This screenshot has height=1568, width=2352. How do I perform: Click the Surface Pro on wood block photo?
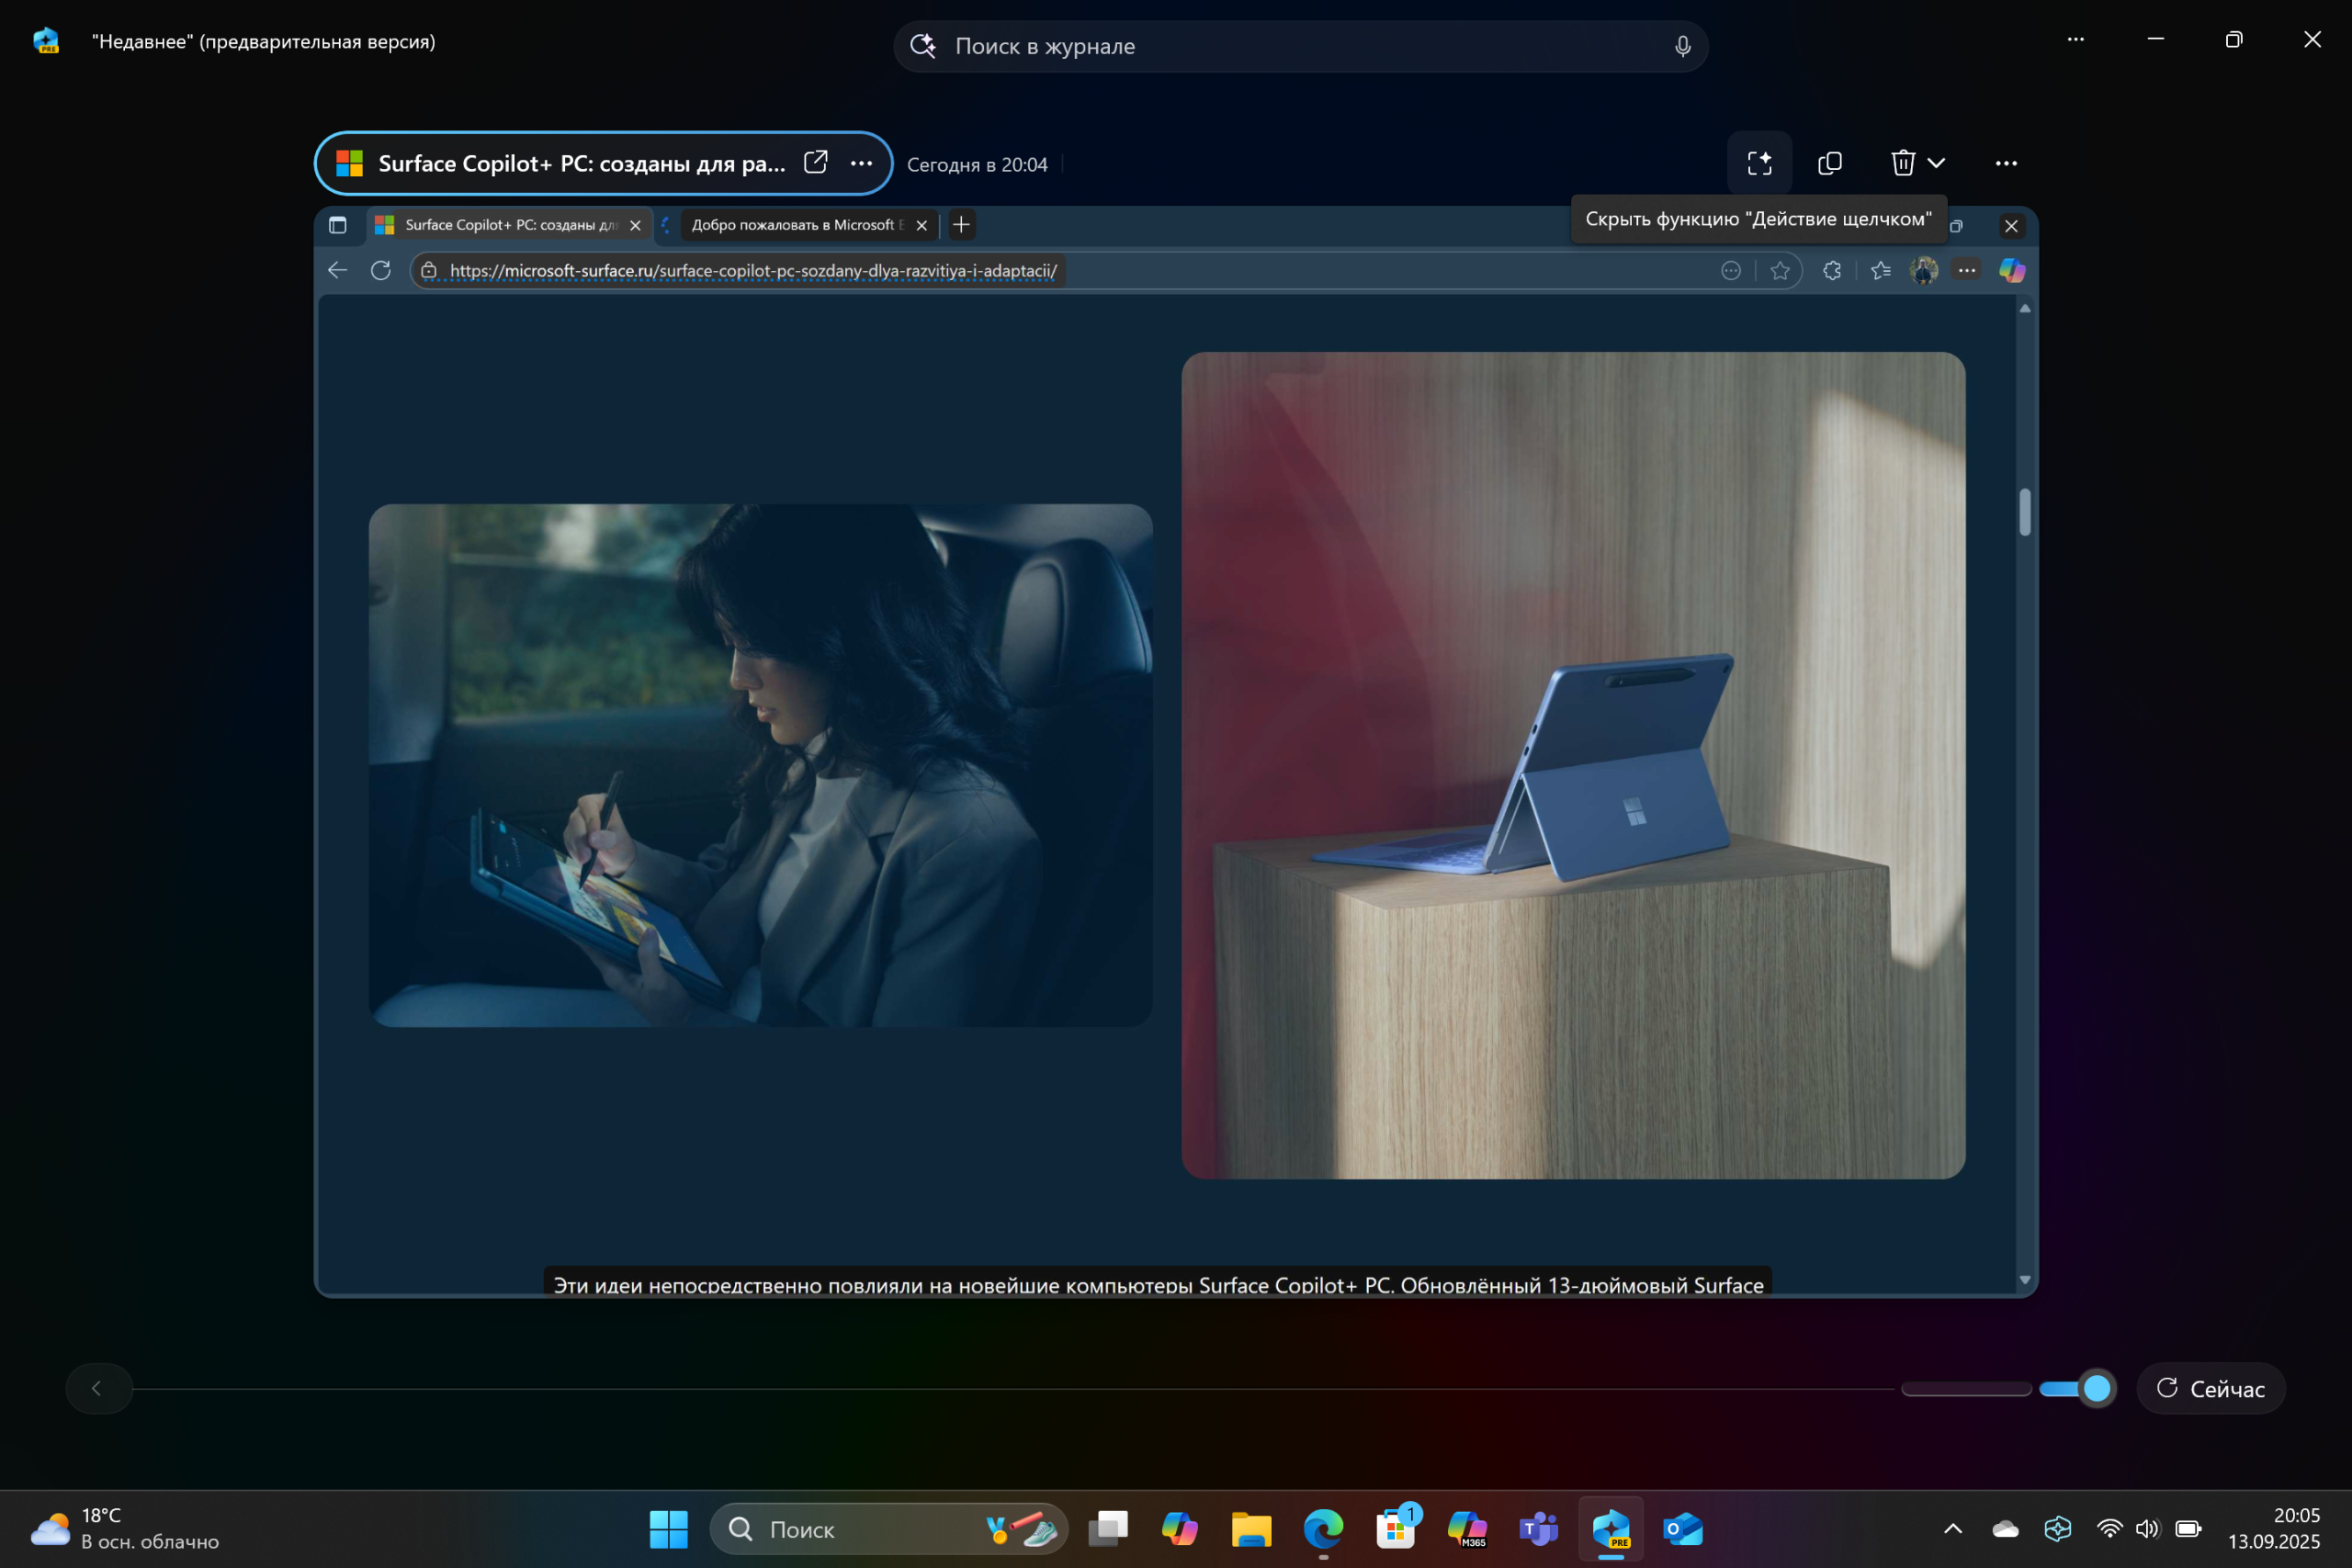(x=1573, y=765)
